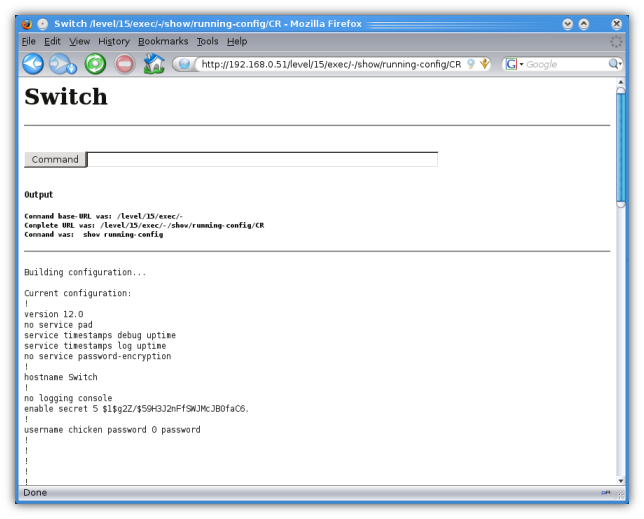644x519 pixels.
Task: Open the Tools menu
Action: pos(207,41)
